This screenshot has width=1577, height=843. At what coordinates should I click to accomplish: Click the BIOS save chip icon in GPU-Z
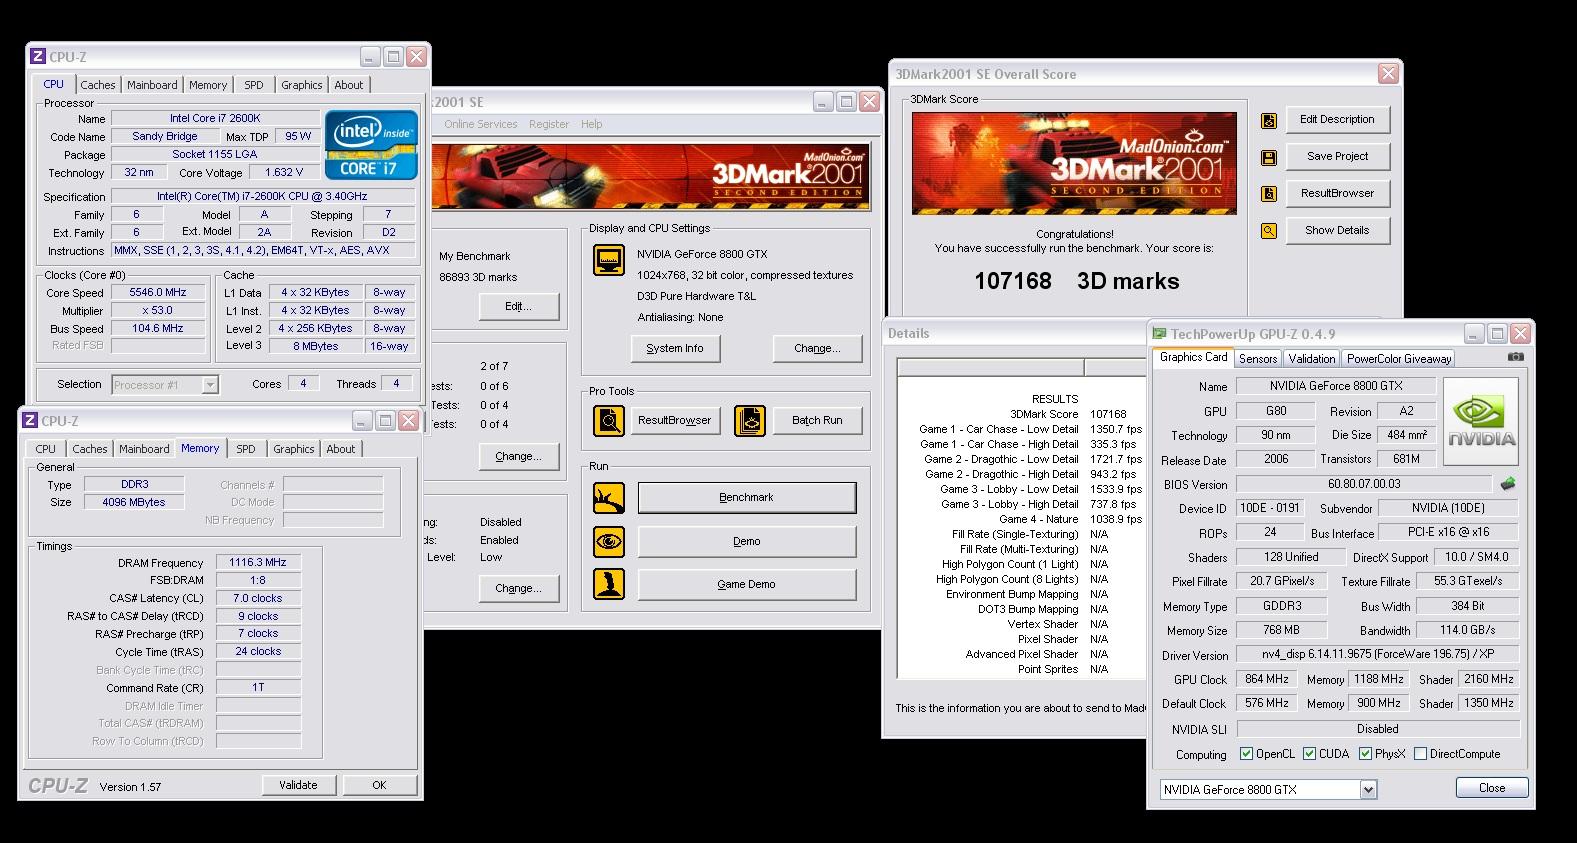pos(1508,484)
